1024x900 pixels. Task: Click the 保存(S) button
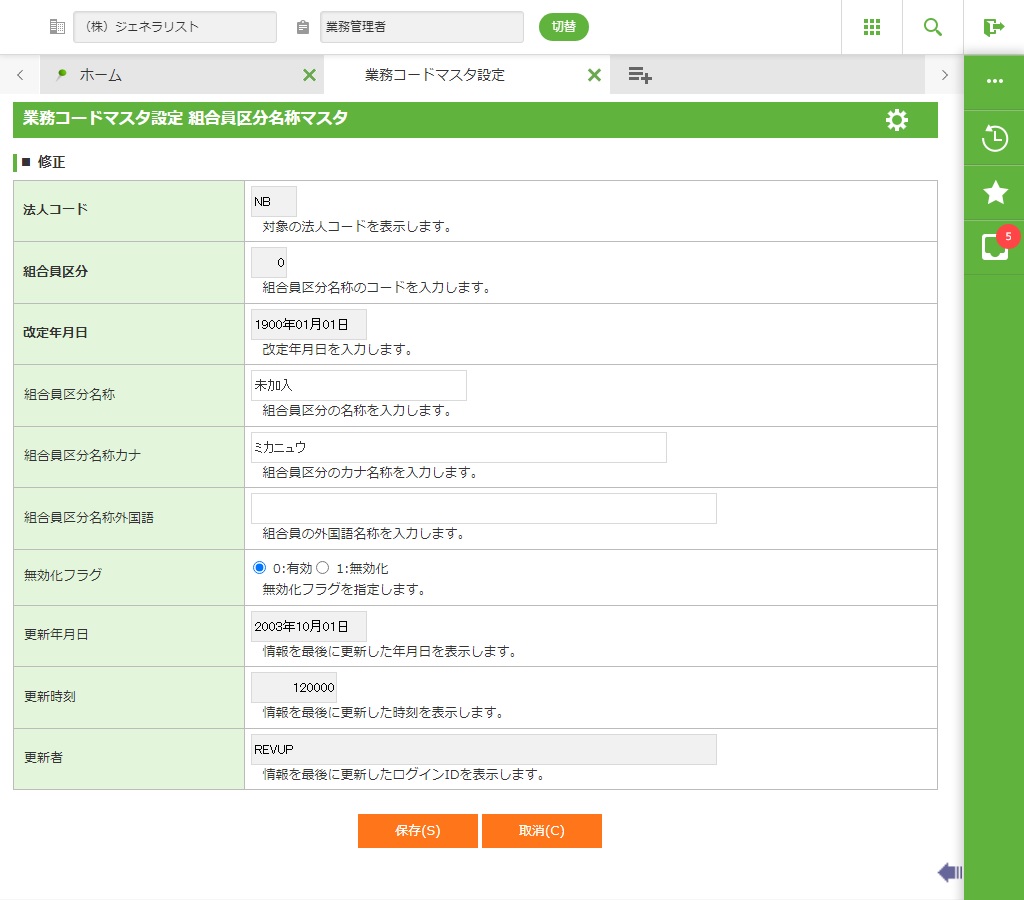tap(417, 831)
